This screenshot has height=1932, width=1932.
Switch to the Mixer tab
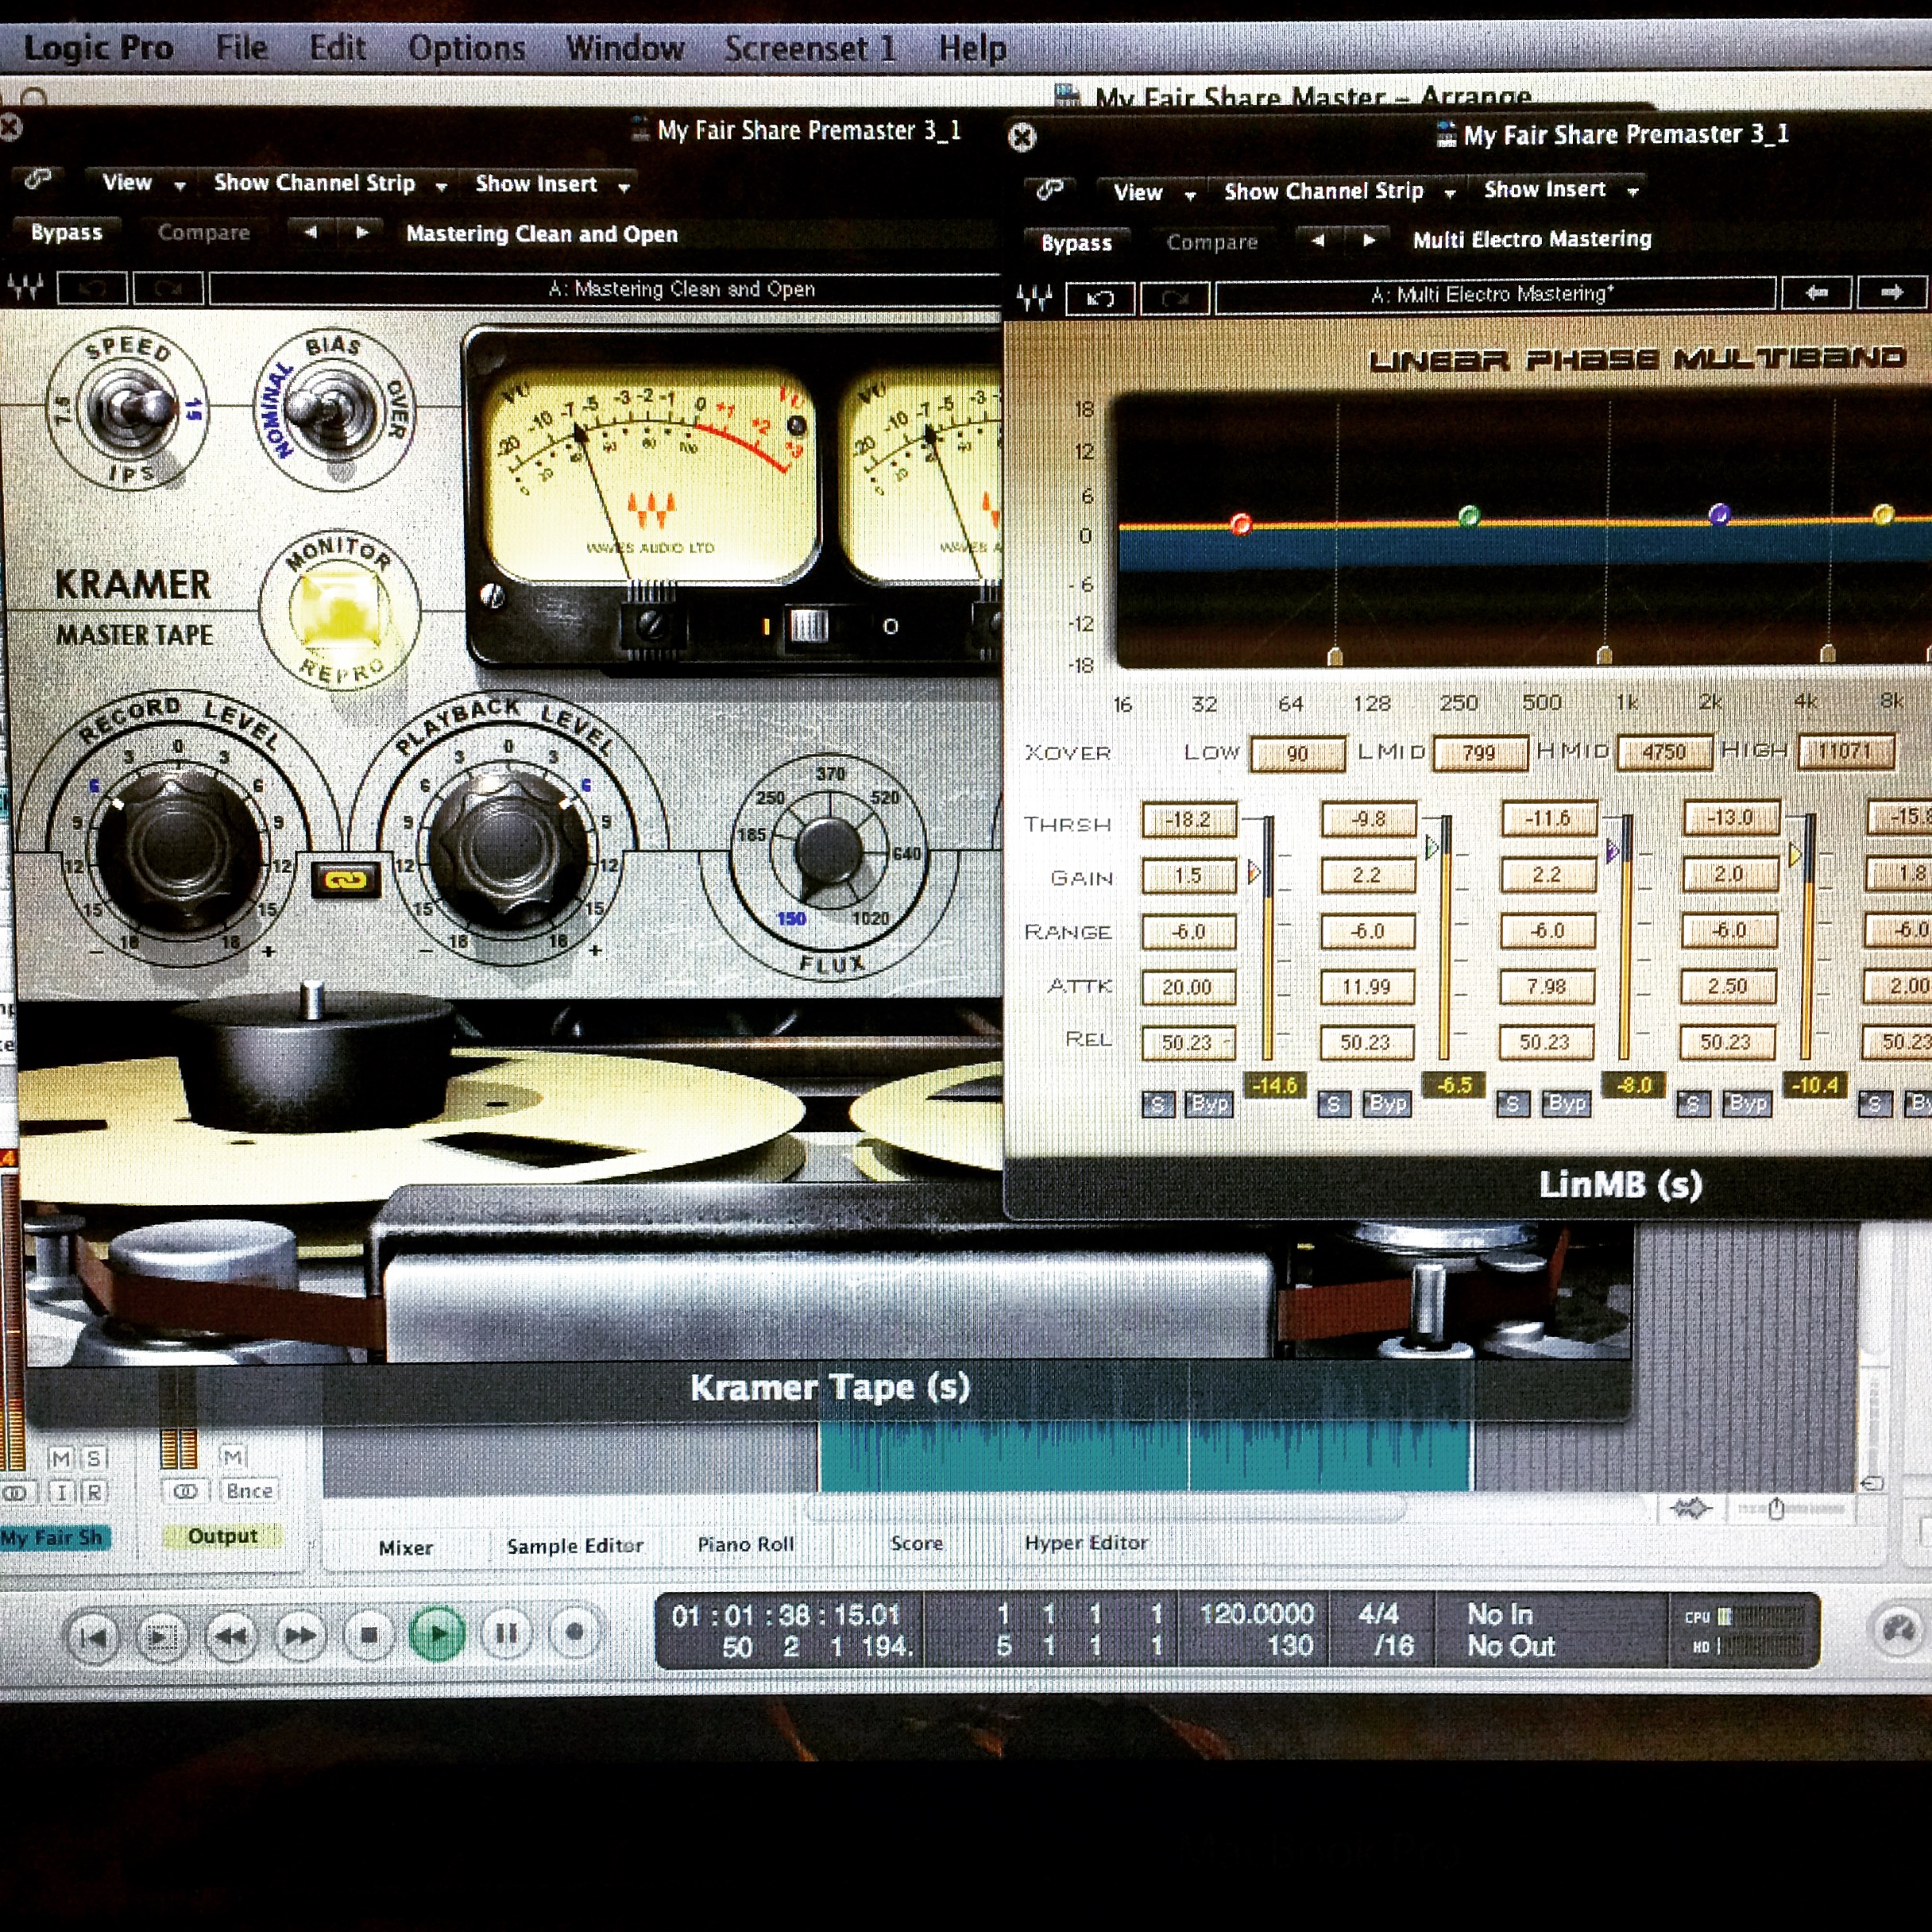[x=406, y=1547]
